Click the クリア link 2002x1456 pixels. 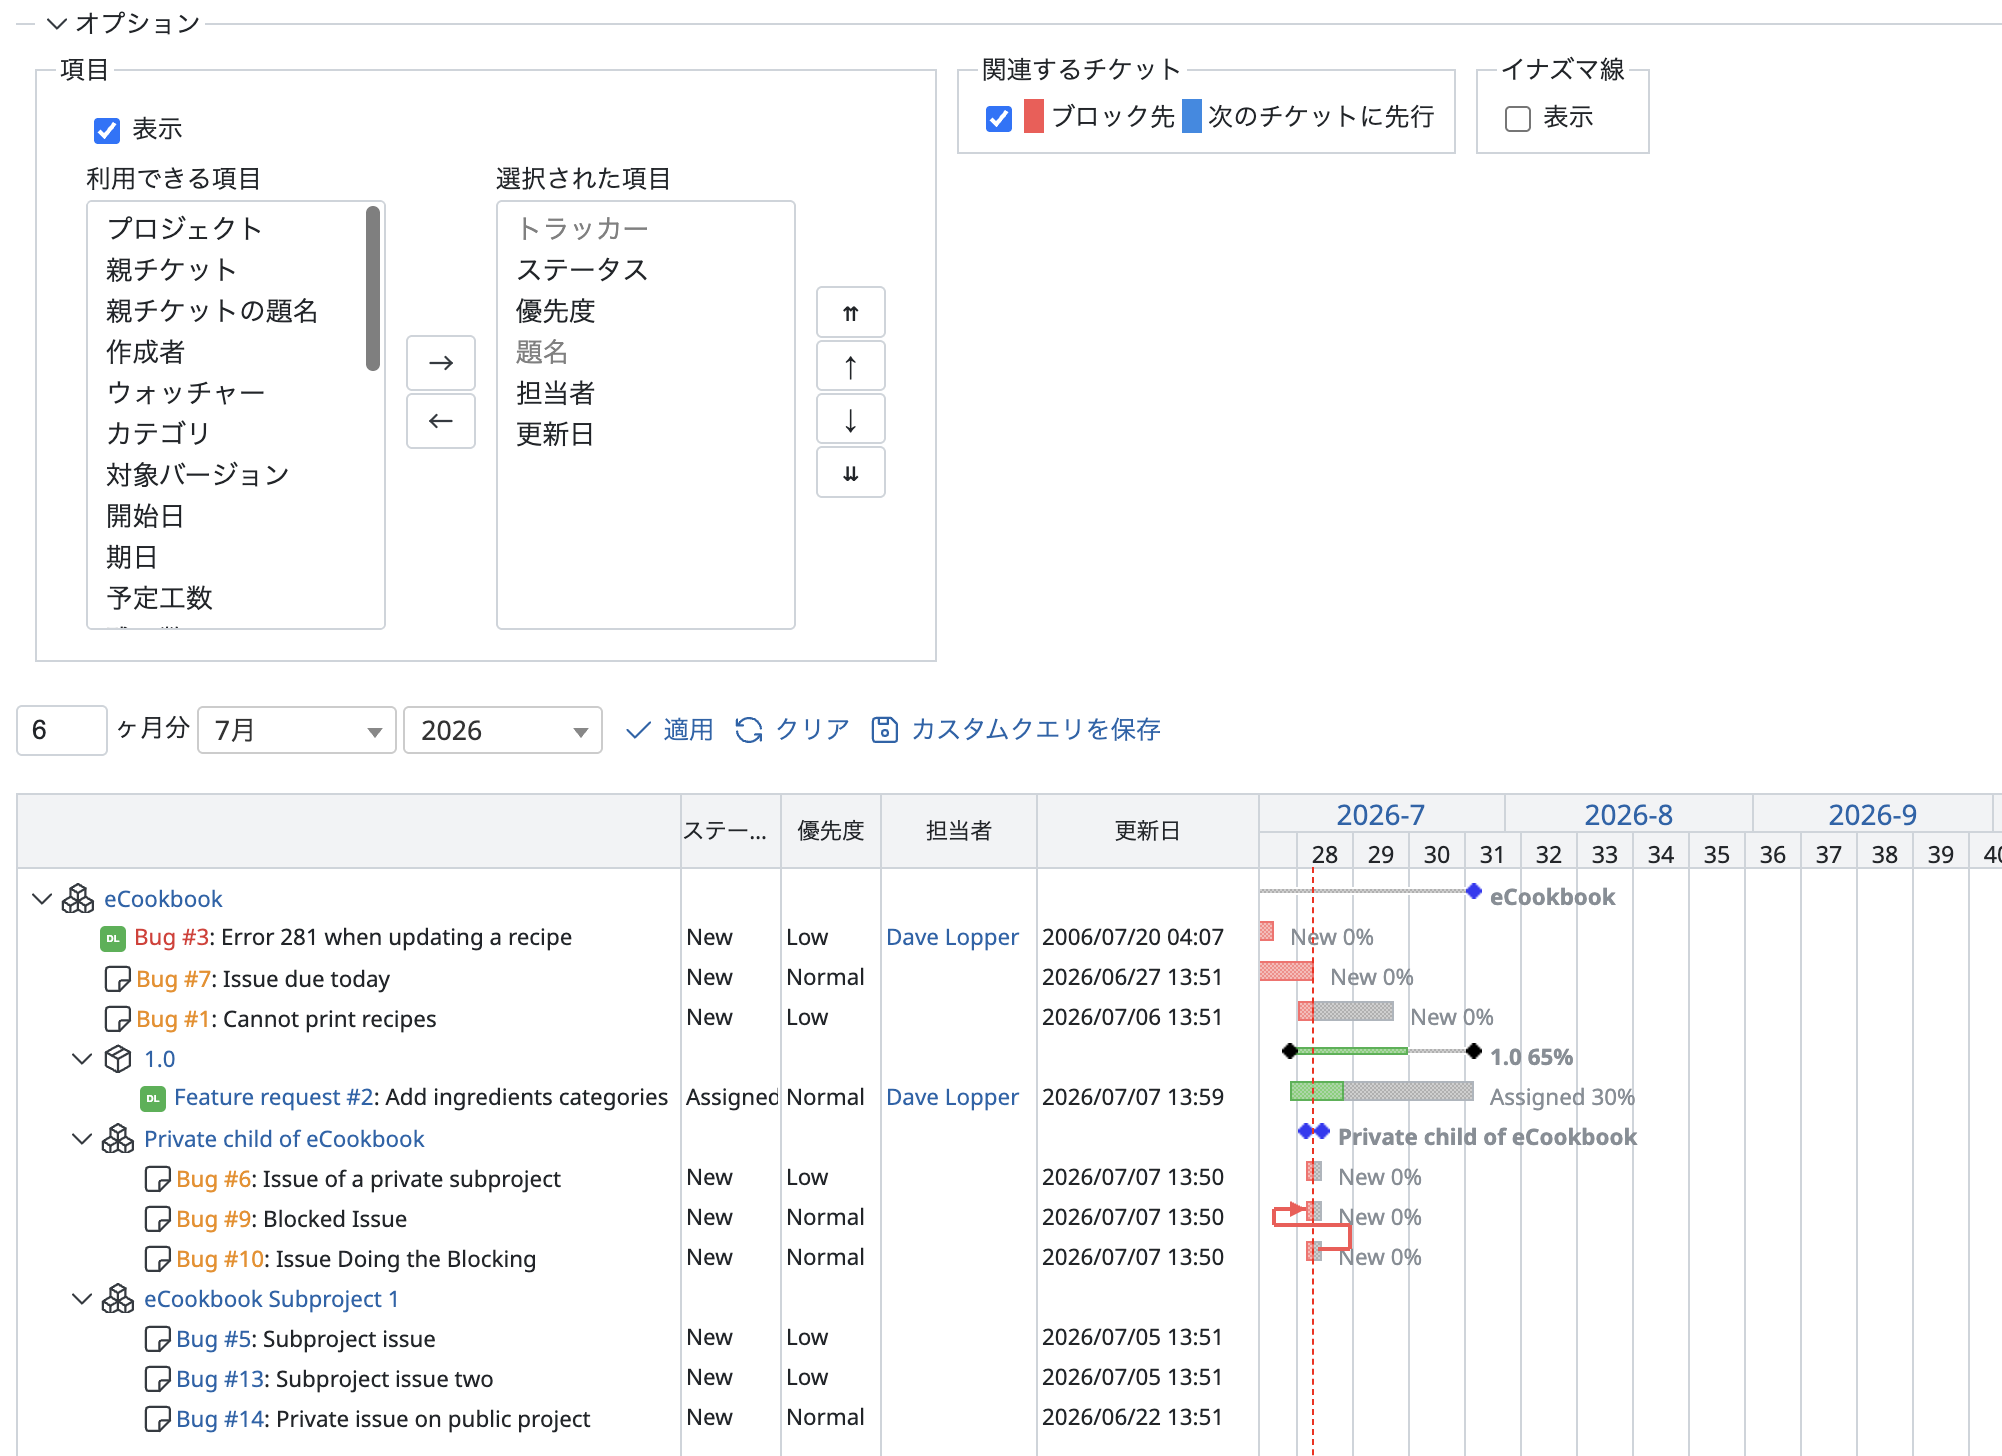813,730
